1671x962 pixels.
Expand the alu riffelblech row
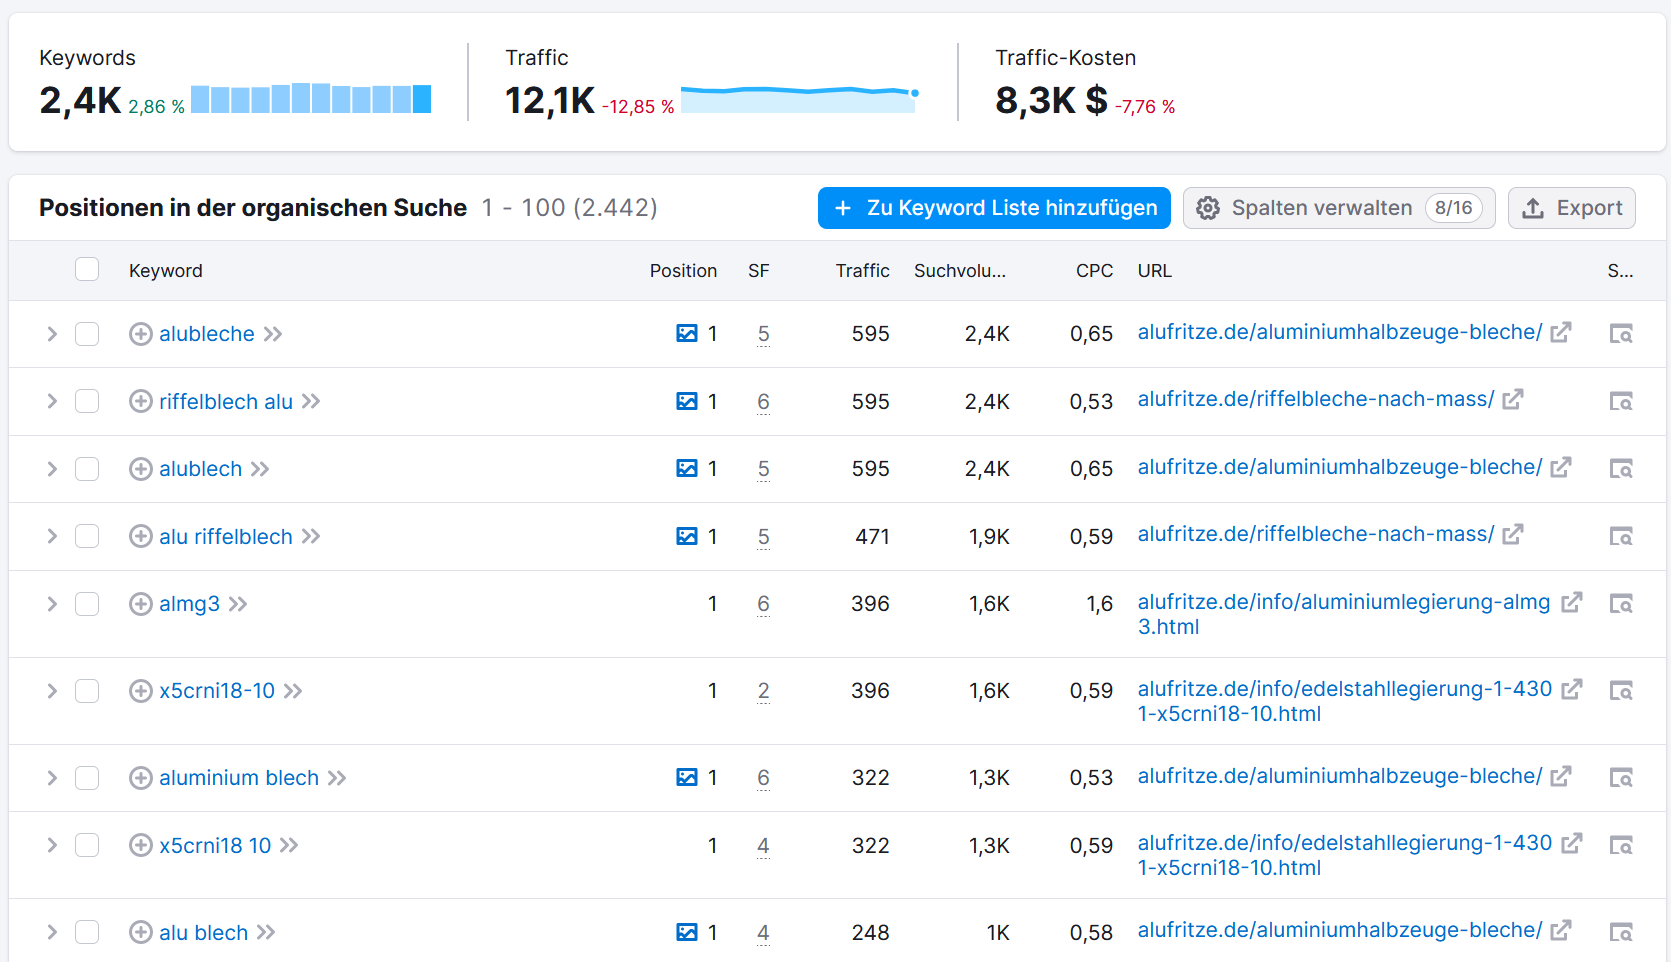(x=52, y=536)
